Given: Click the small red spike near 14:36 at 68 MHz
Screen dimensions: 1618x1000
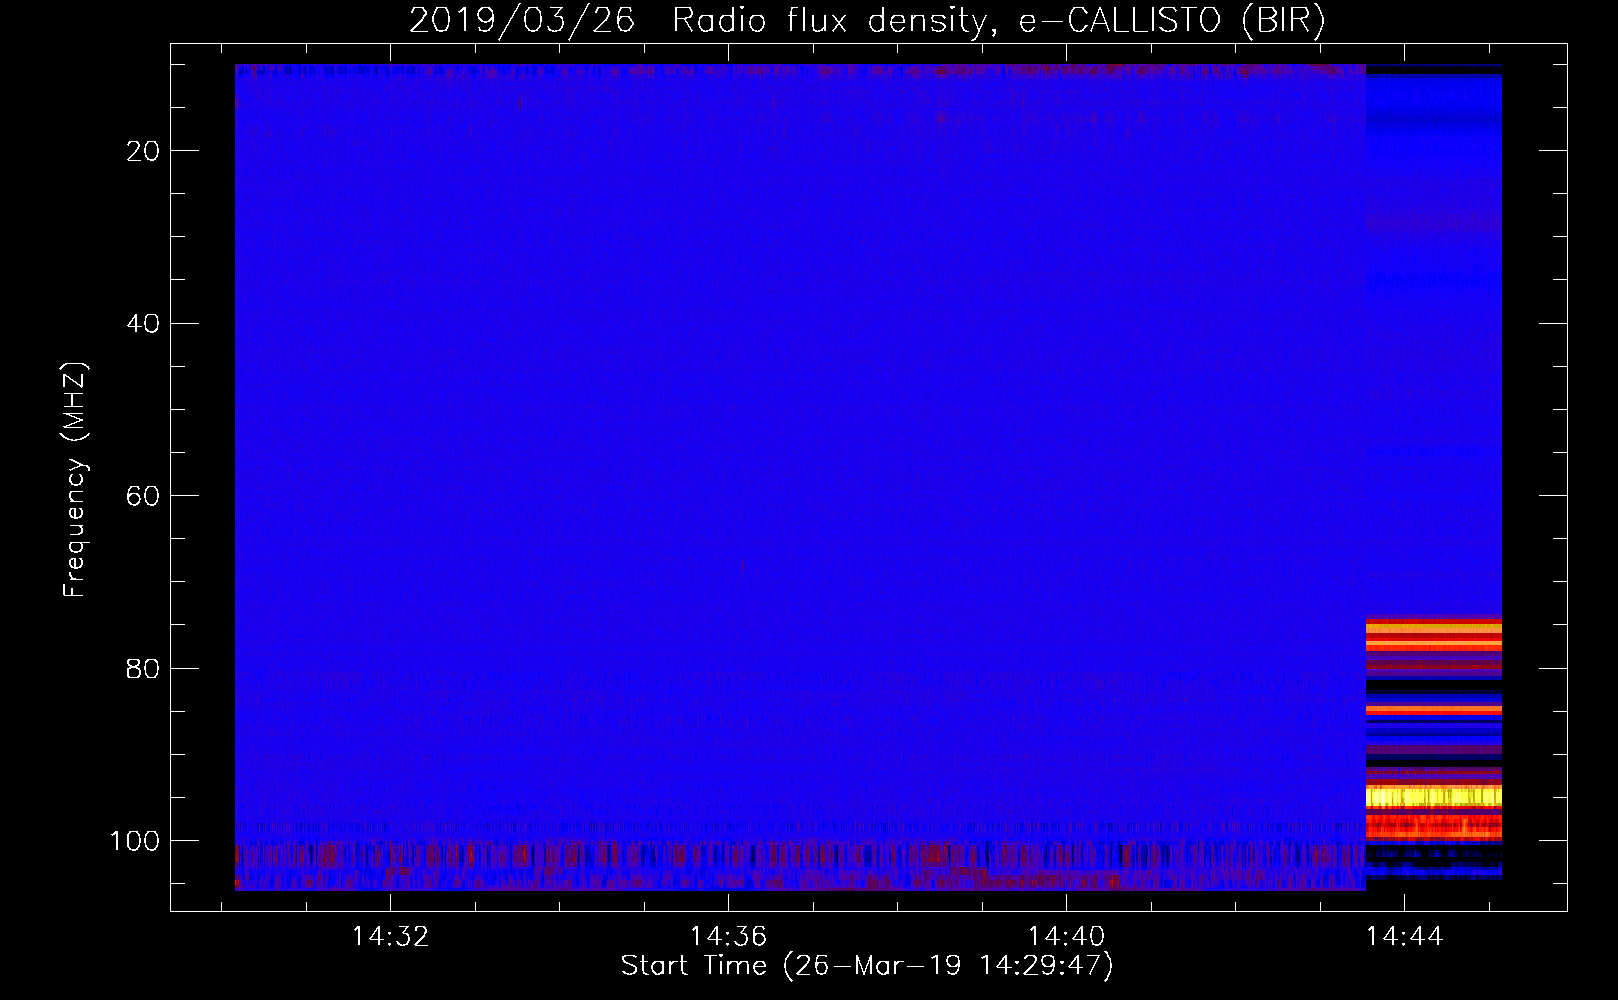Looking at the screenshot, I should (742, 567).
